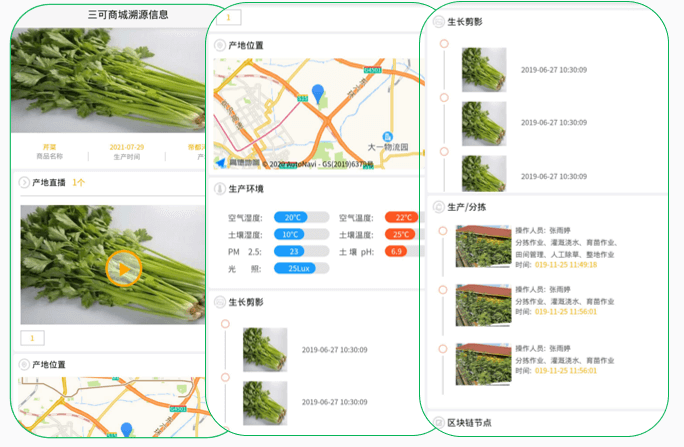Click the 产地位置 icon in the left screen

[24, 364]
